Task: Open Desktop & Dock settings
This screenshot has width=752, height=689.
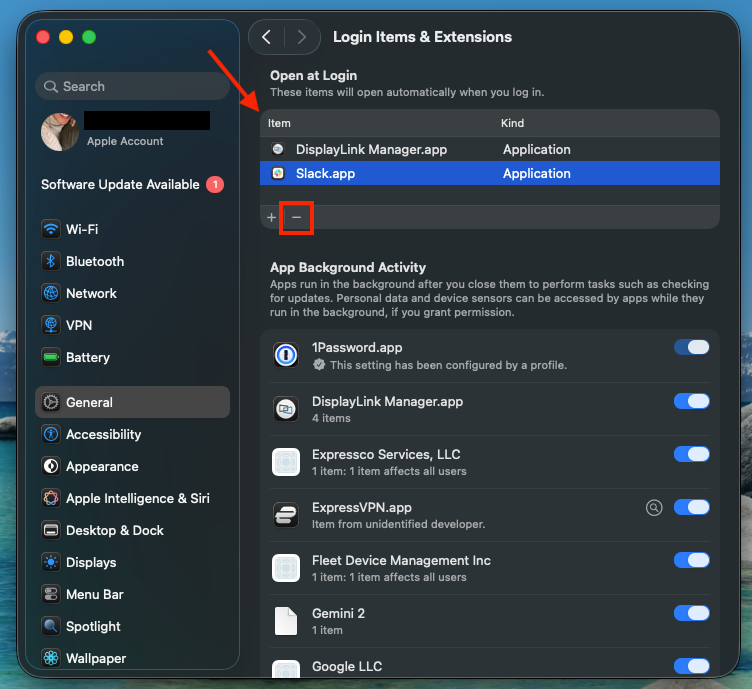Action: [132, 531]
